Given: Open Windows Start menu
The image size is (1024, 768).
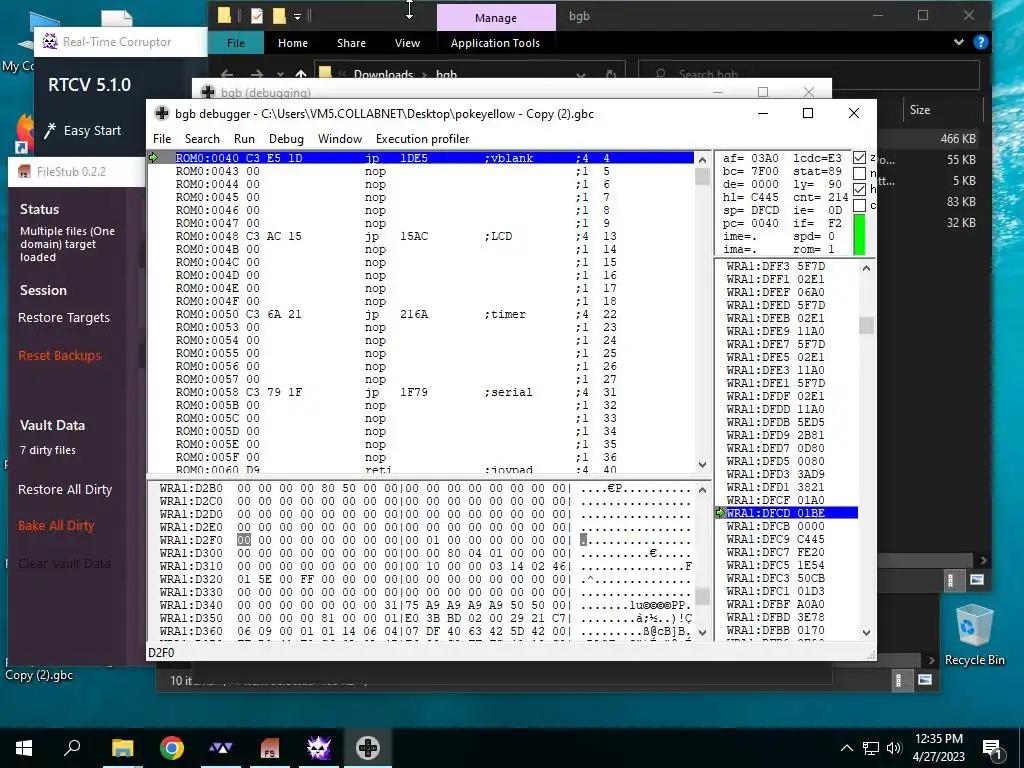Looking at the screenshot, I should point(24,748).
